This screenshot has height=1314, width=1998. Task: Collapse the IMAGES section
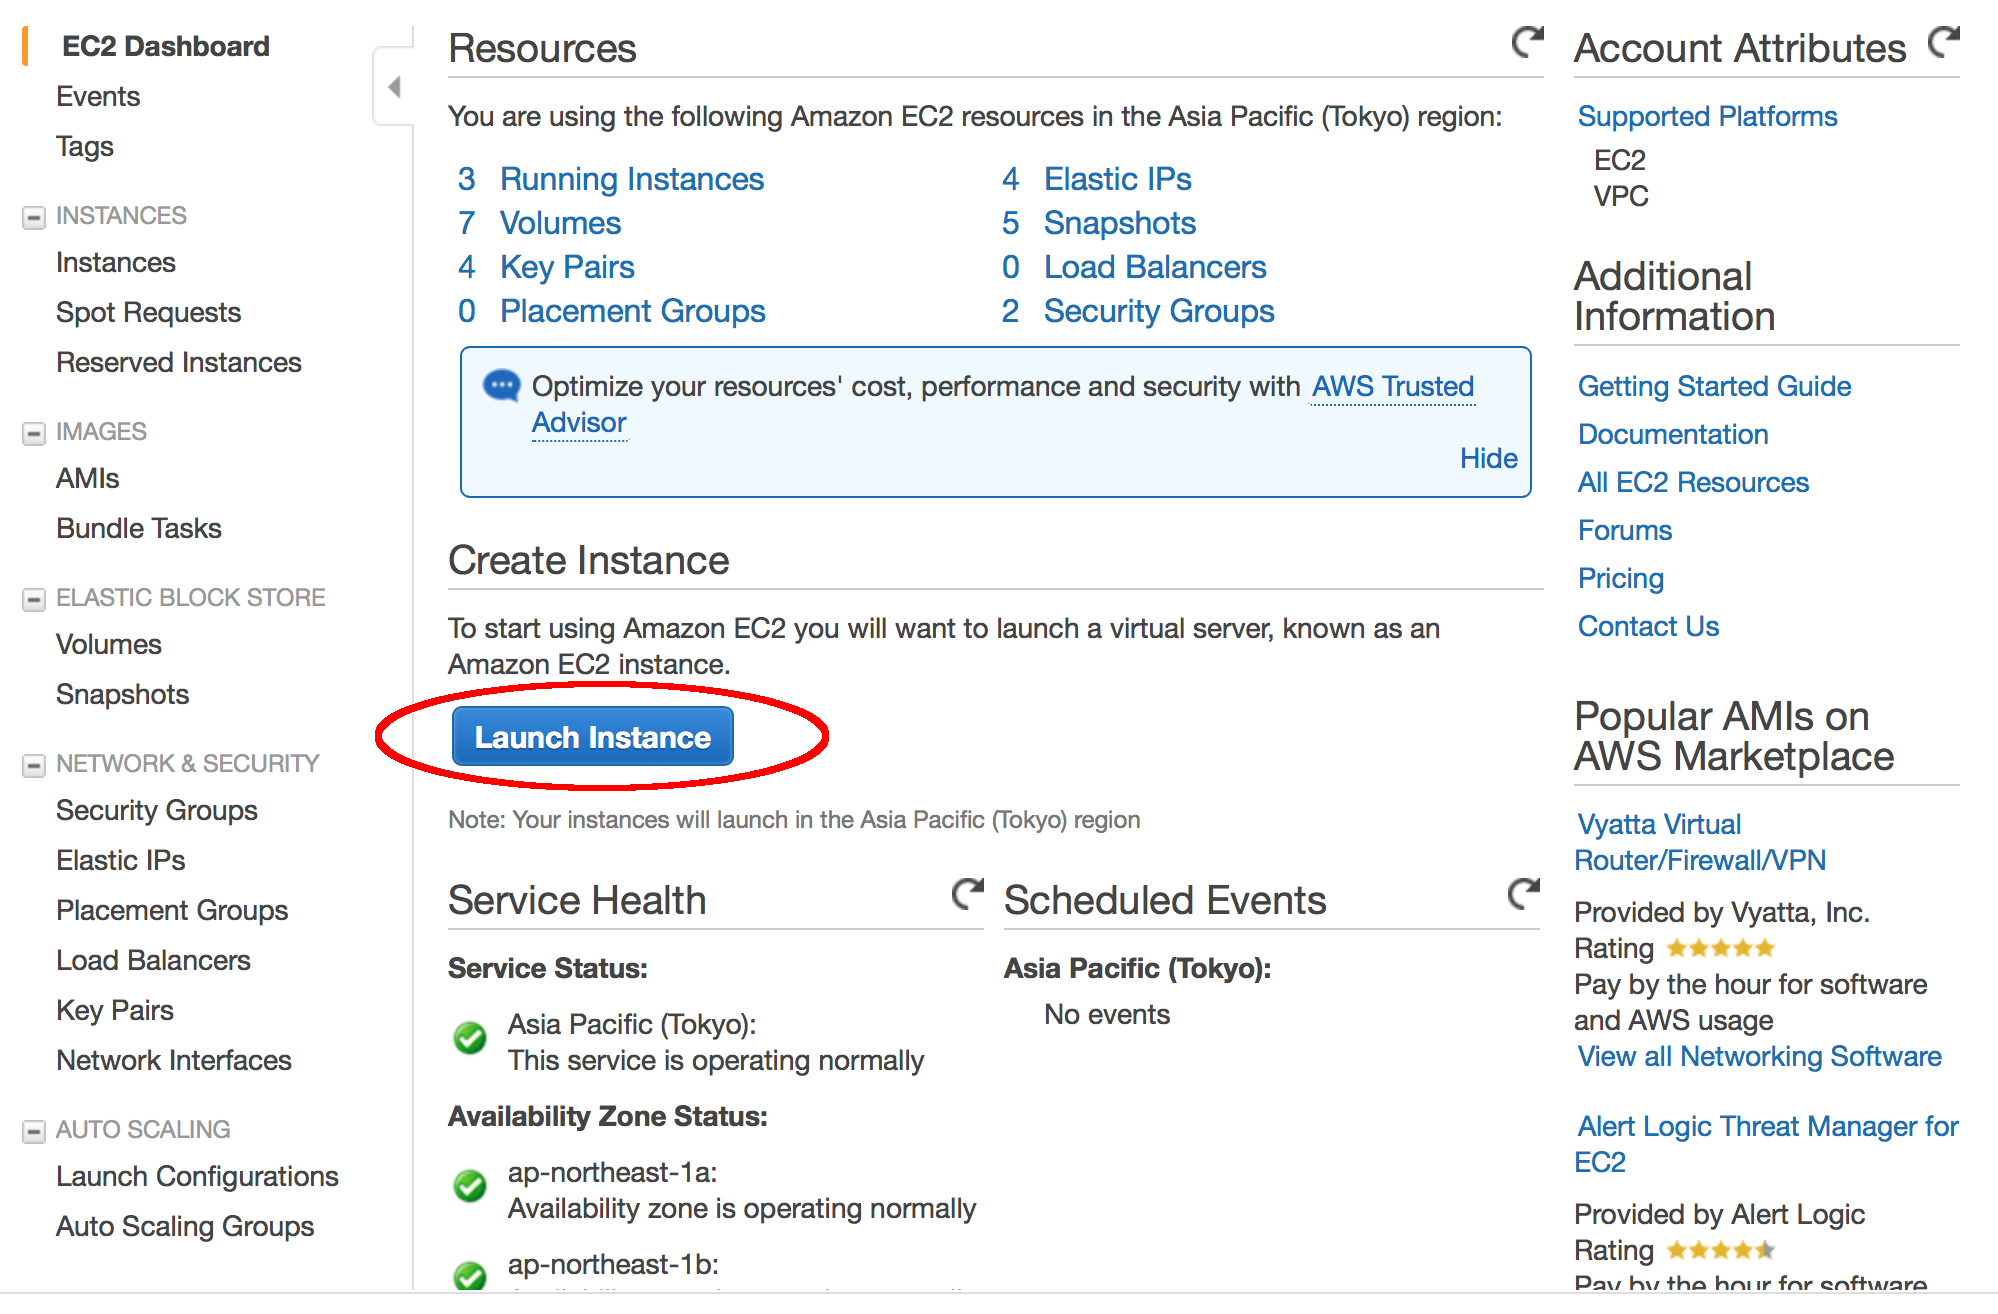coord(34,433)
